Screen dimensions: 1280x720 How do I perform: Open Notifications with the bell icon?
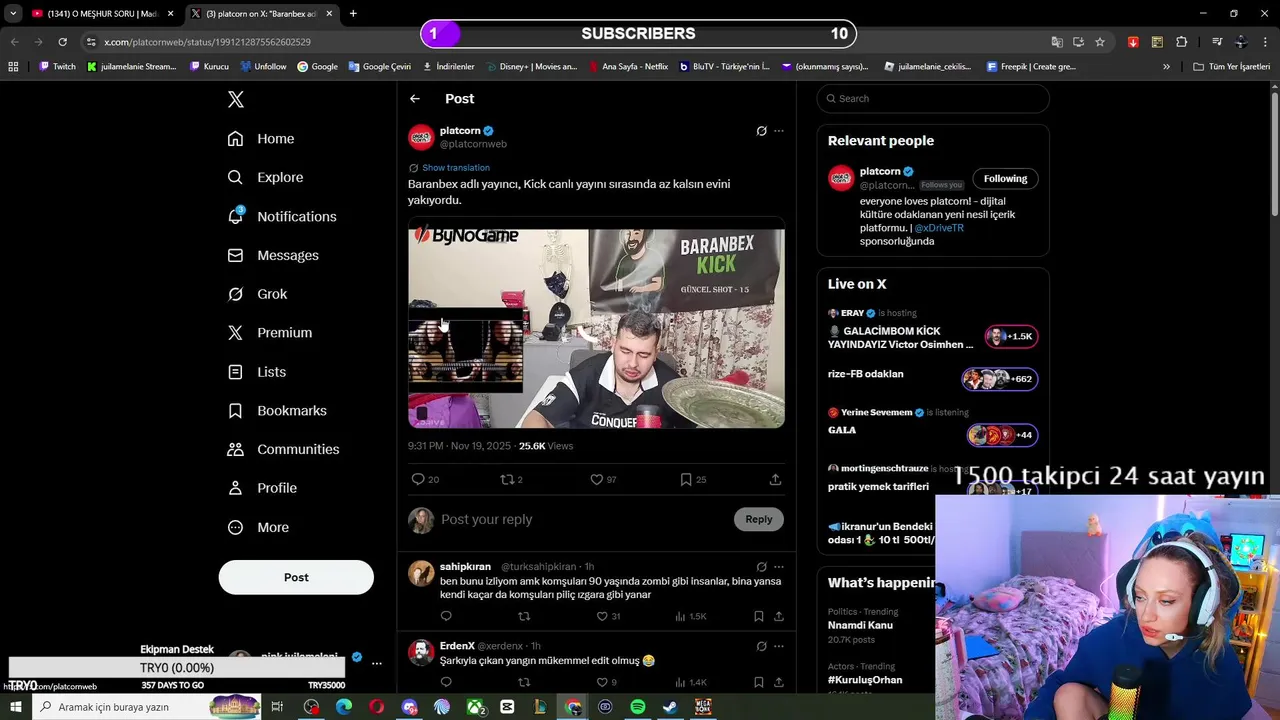[x=282, y=216]
